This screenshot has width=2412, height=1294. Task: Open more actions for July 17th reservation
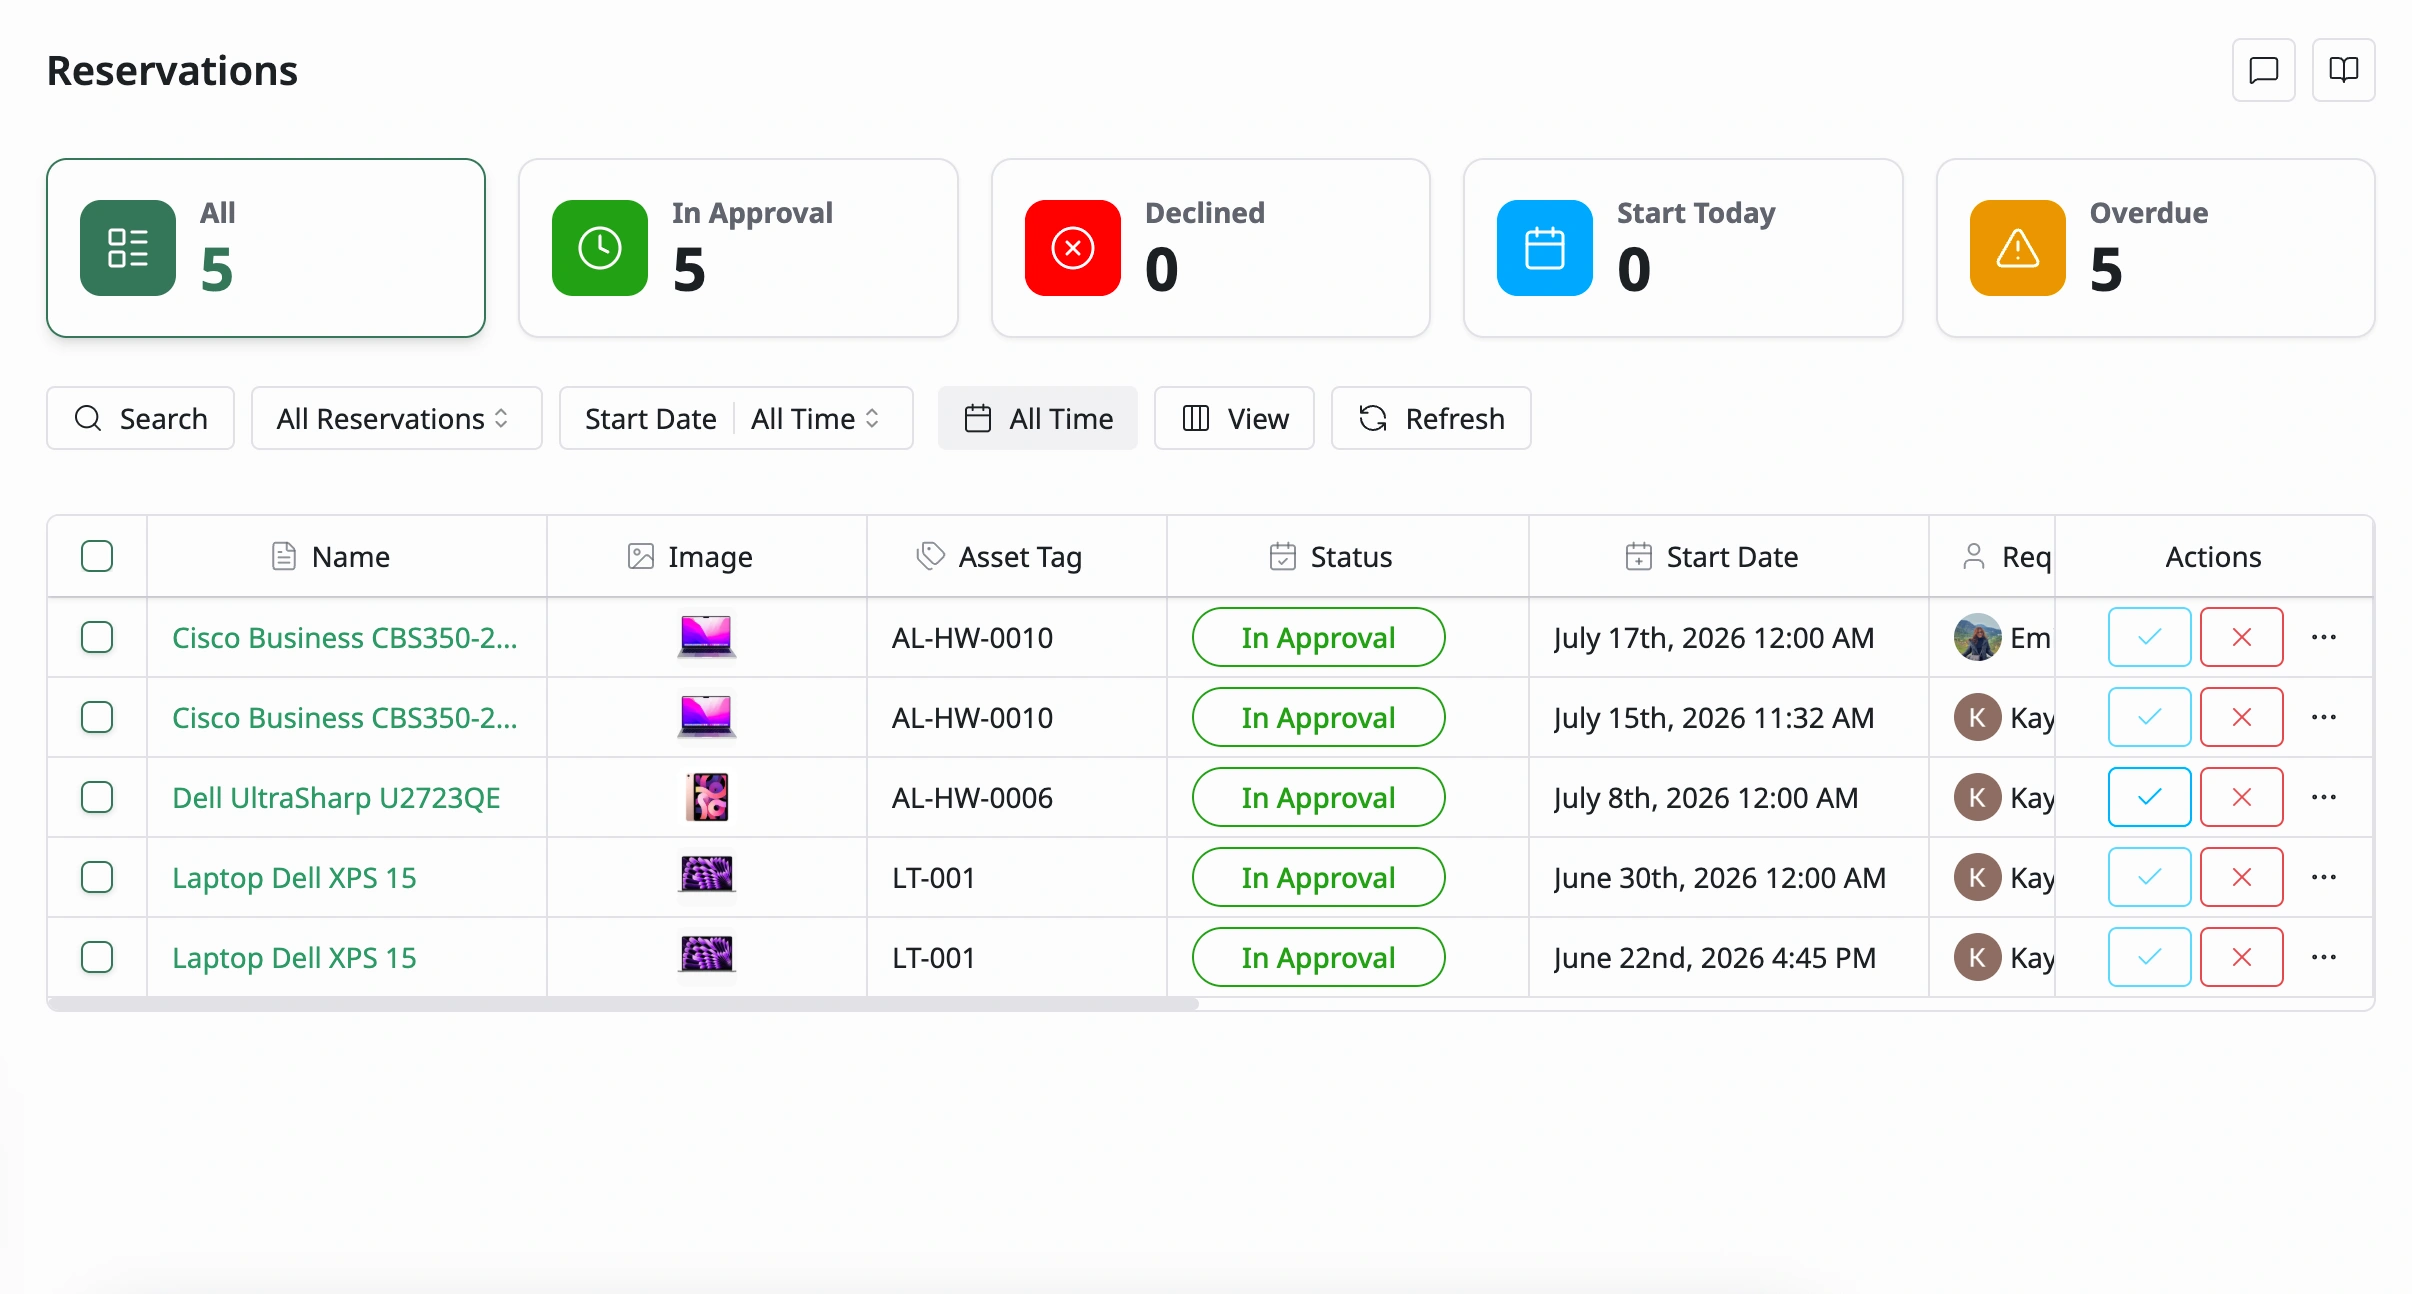click(2324, 637)
